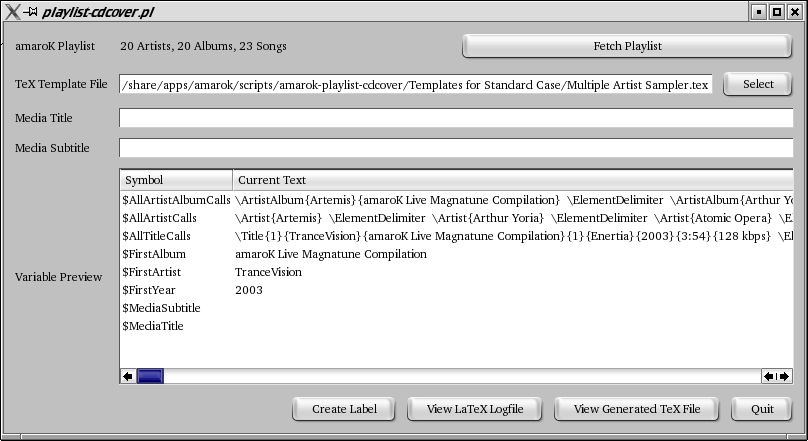The height and width of the screenshot is (441, 808).
Task: Click Select to choose a TeX template
Action: coord(758,84)
